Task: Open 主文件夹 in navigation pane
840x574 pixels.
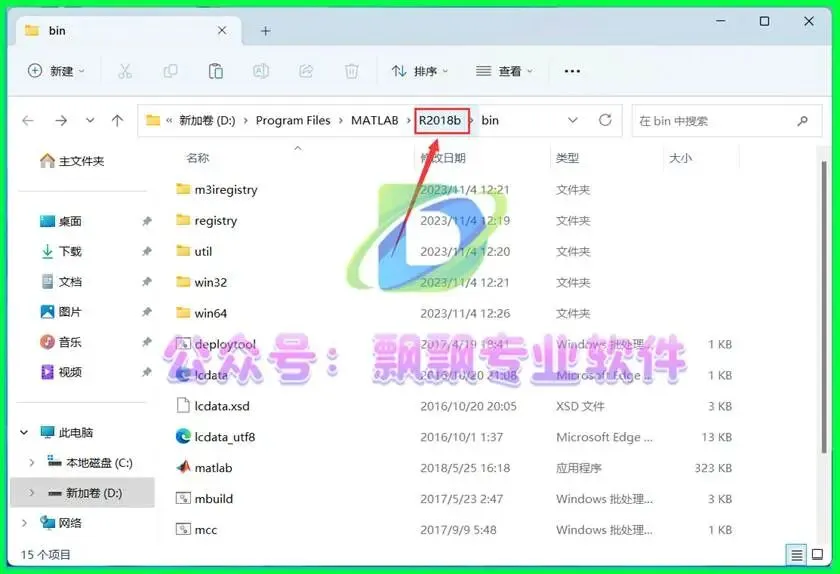Action: click(72, 160)
